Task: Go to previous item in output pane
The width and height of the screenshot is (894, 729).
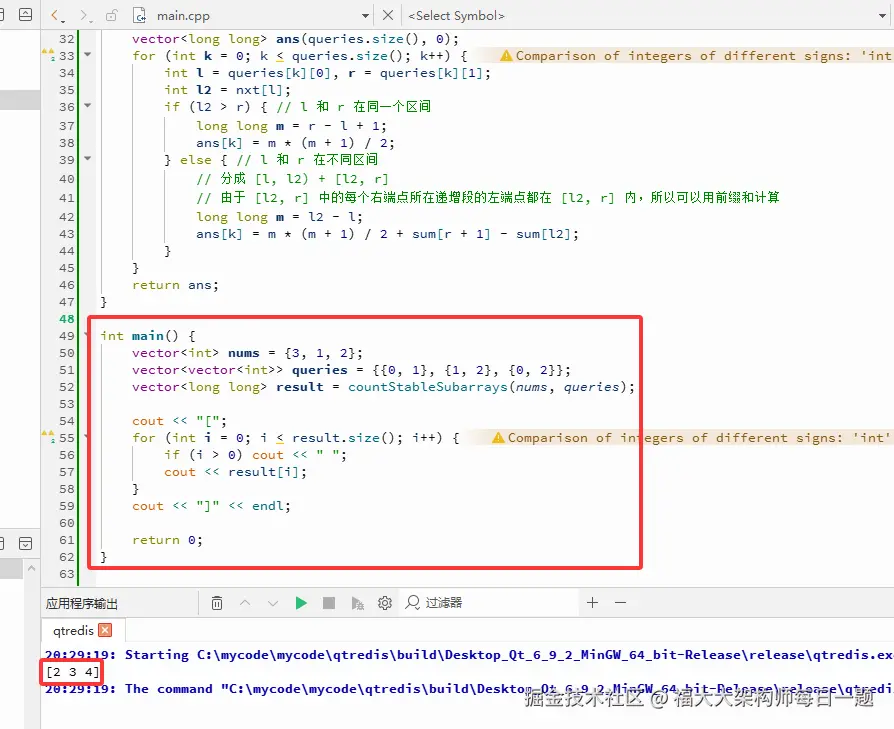Action: click(245, 603)
